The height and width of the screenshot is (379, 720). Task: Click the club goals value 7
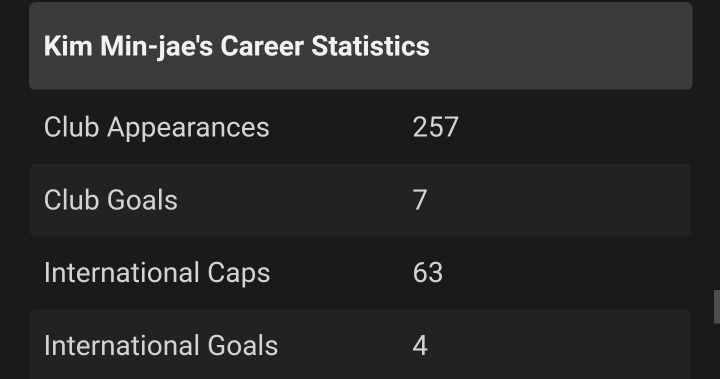pos(420,200)
